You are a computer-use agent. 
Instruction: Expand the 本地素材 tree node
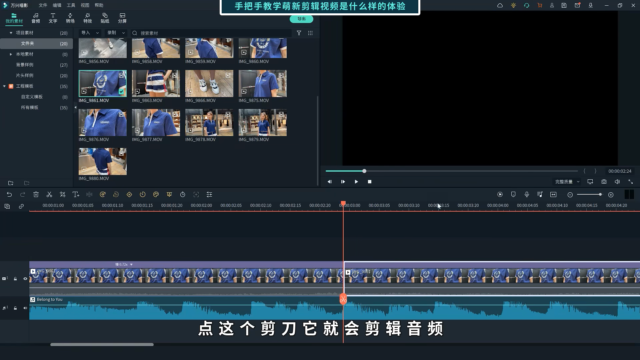[11, 54]
